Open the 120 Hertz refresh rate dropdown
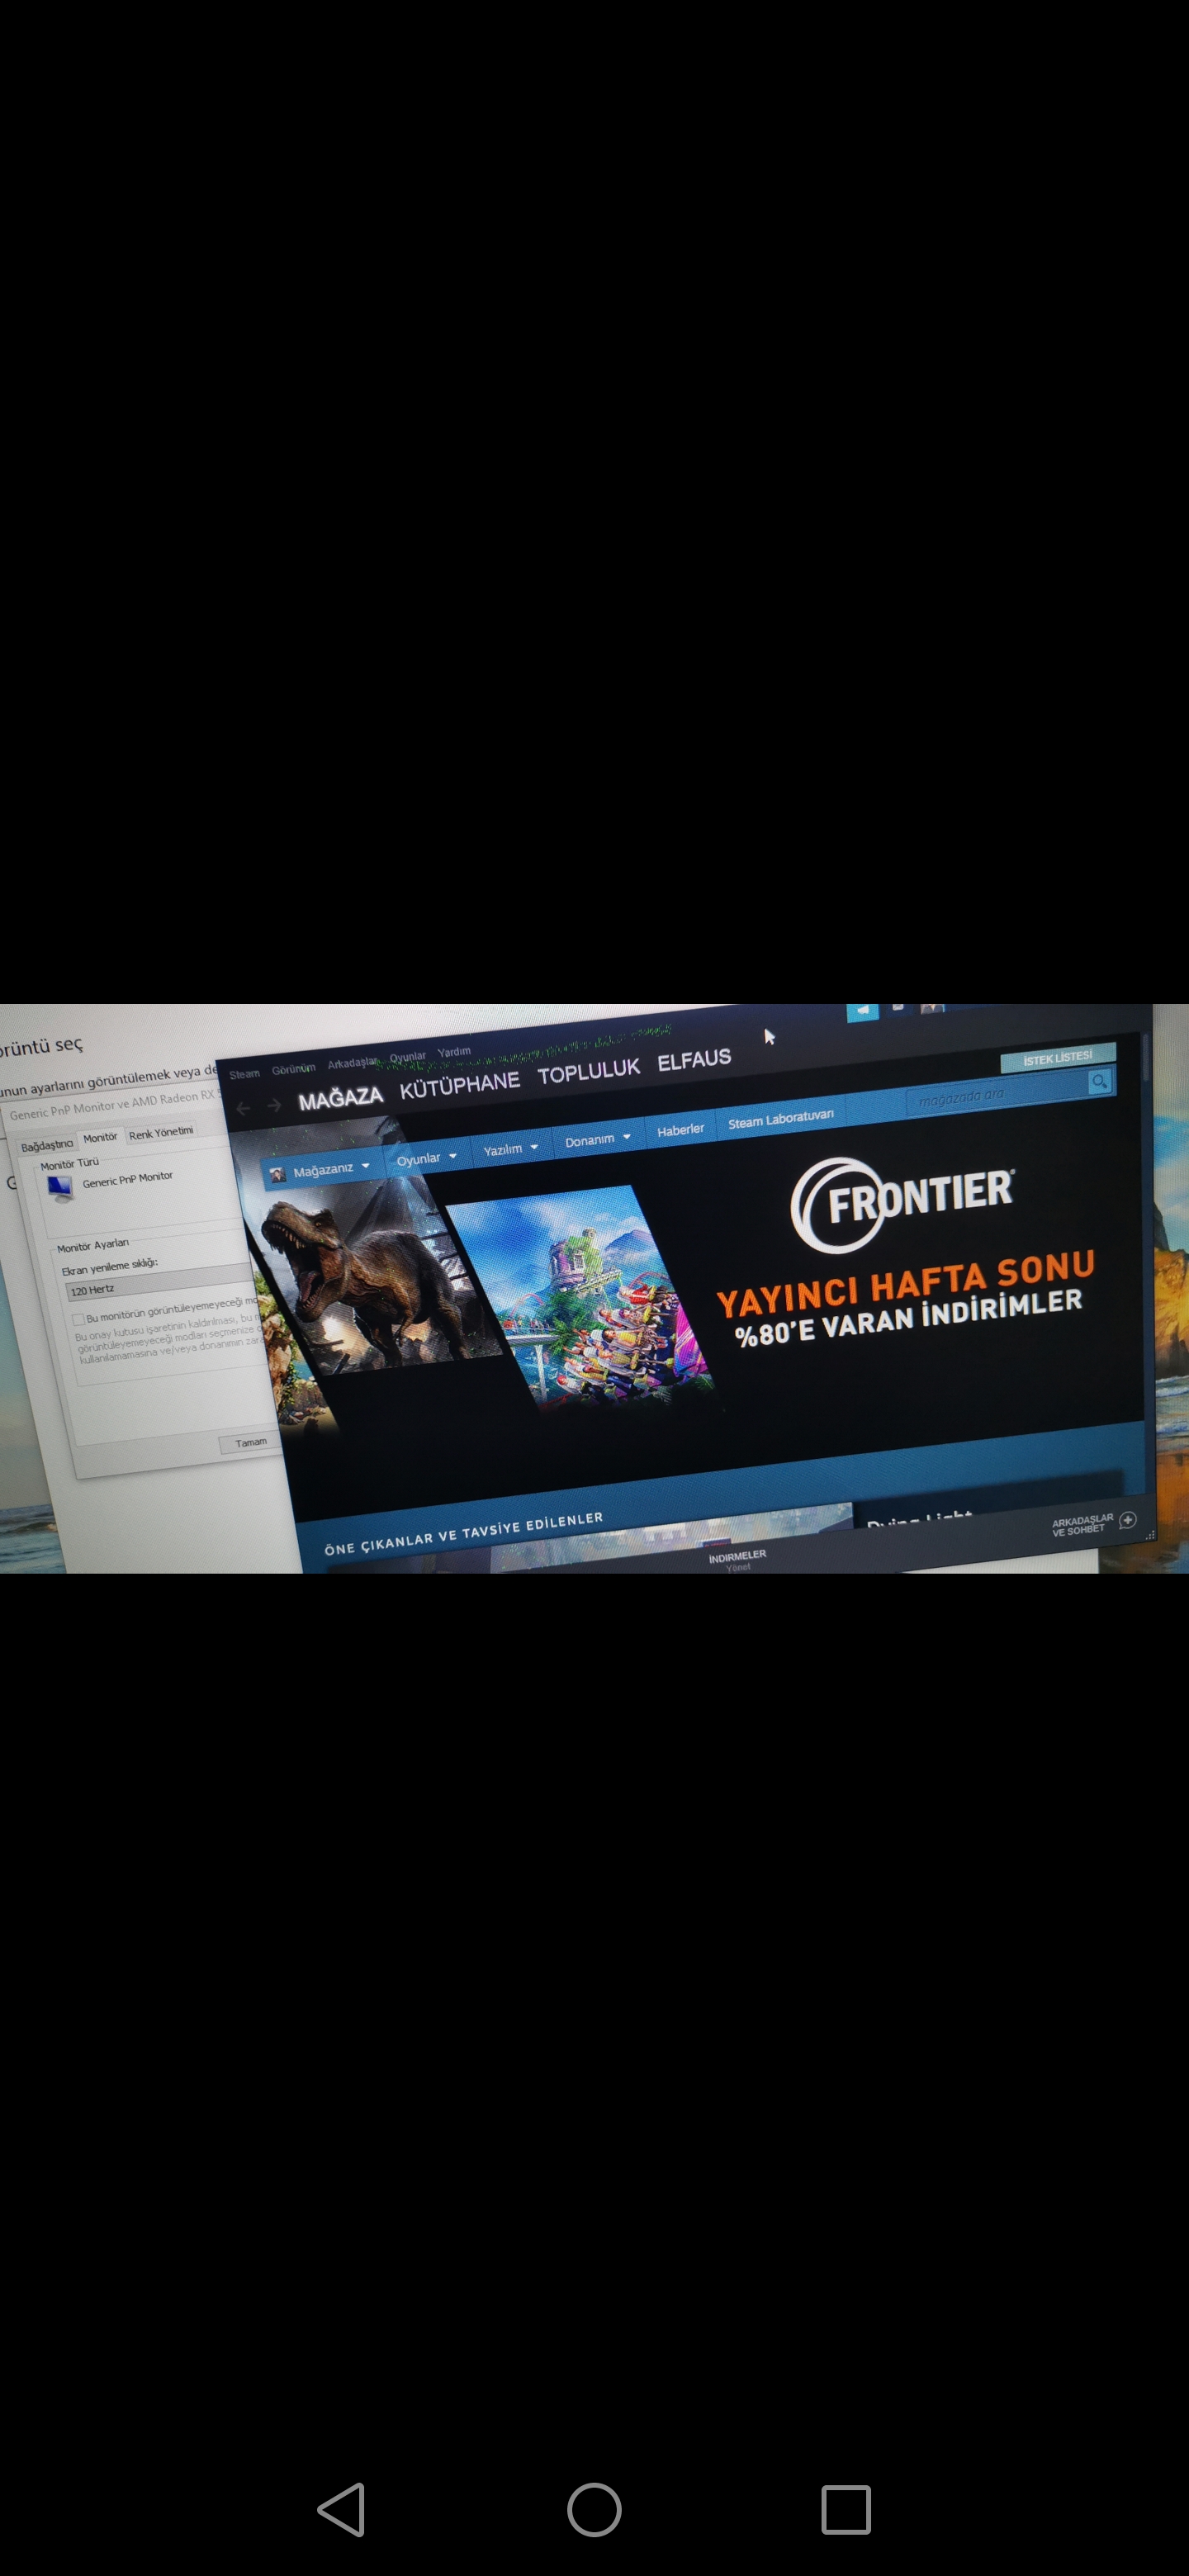Image resolution: width=1189 pixels, height=2576 pixels. pyautogui.click(x=160, y=1283)
